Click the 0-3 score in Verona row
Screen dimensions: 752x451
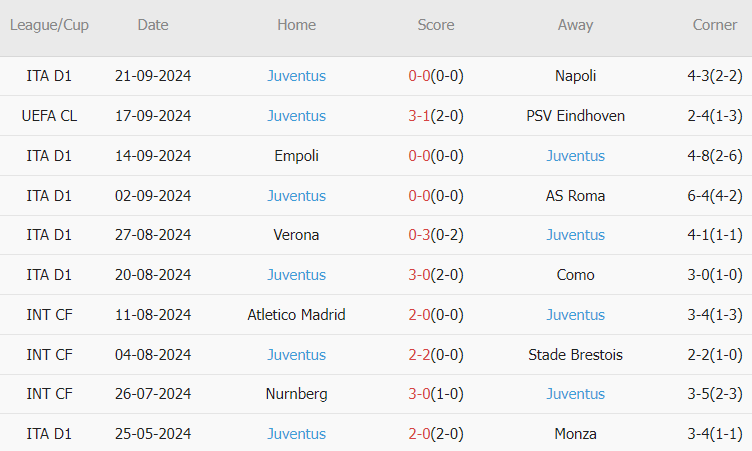tap(419, 235)
